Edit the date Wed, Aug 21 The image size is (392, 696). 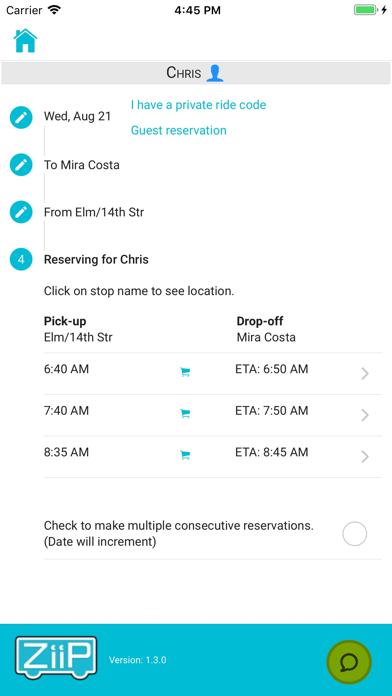(21, 118)
